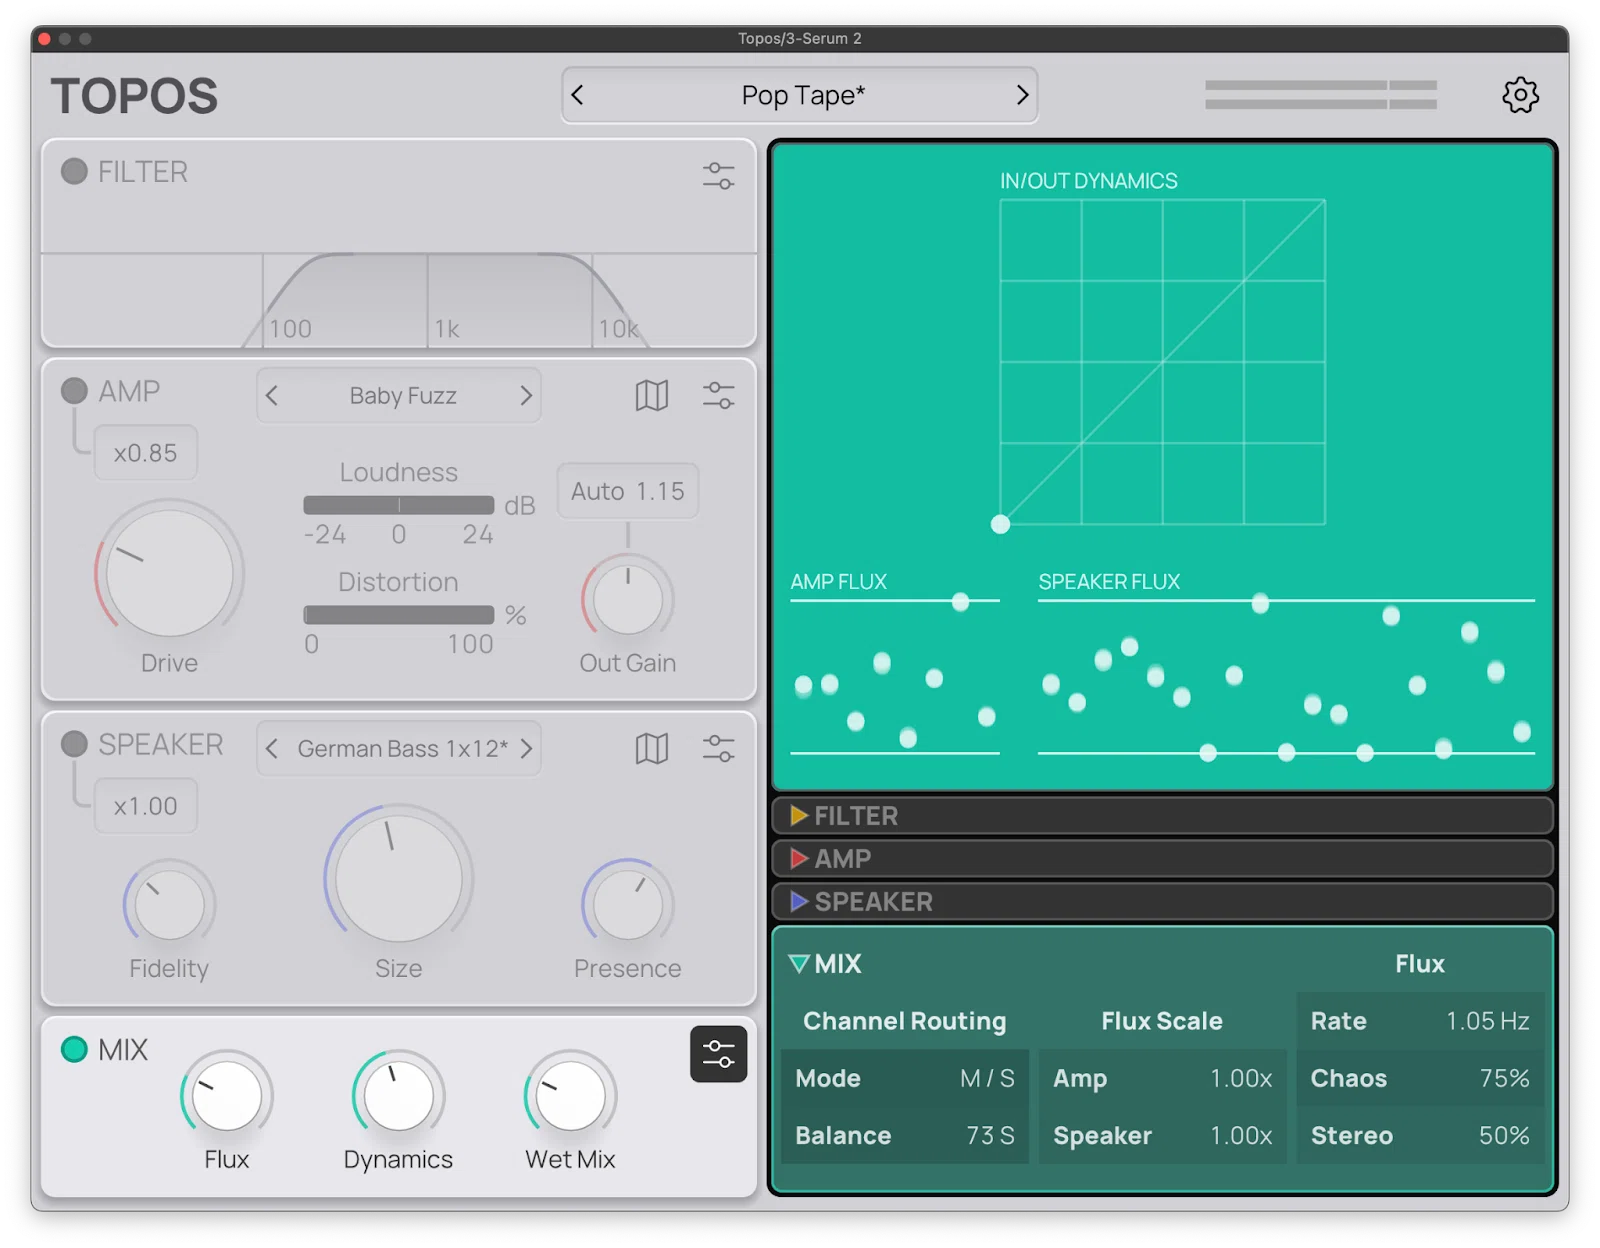
Task: Open AMP section advanced sliders icon
Action: click(x=718, y=396)
